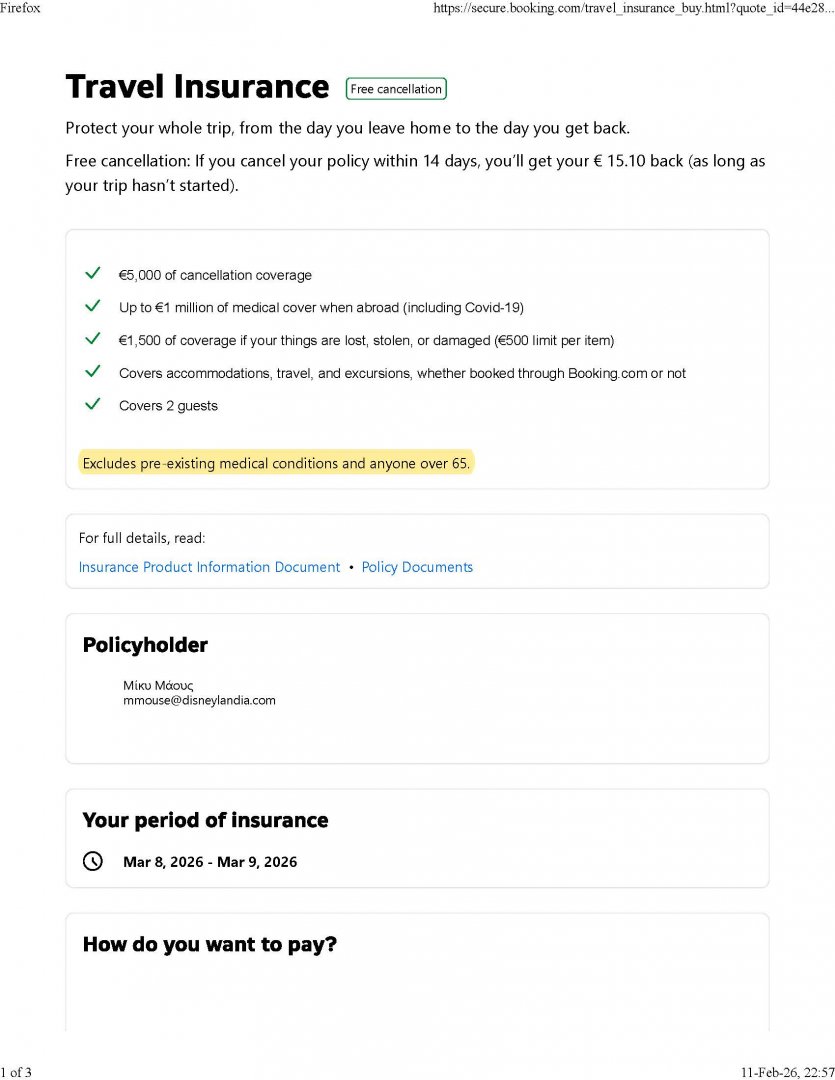The image size is (835, 1080).
Task: Click the Travel Insurance page title
Action: click(x=197, y=87)
